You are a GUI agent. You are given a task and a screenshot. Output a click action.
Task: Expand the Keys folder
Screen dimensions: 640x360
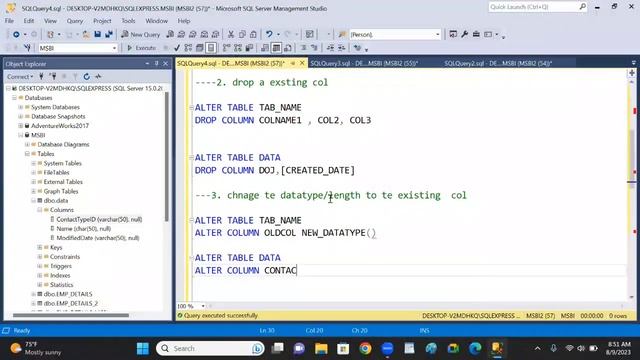pos(40,247)
